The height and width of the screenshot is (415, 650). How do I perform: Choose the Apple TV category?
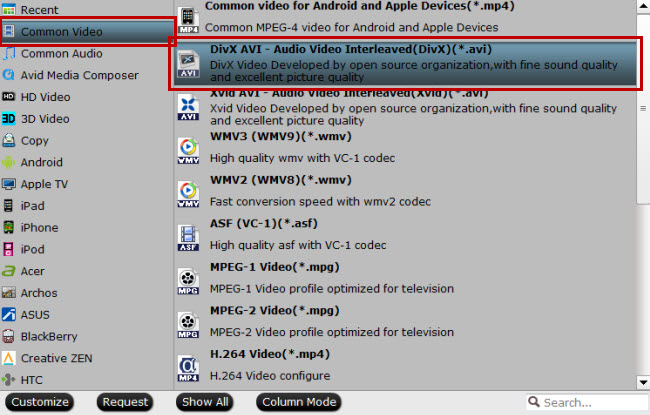44,184
